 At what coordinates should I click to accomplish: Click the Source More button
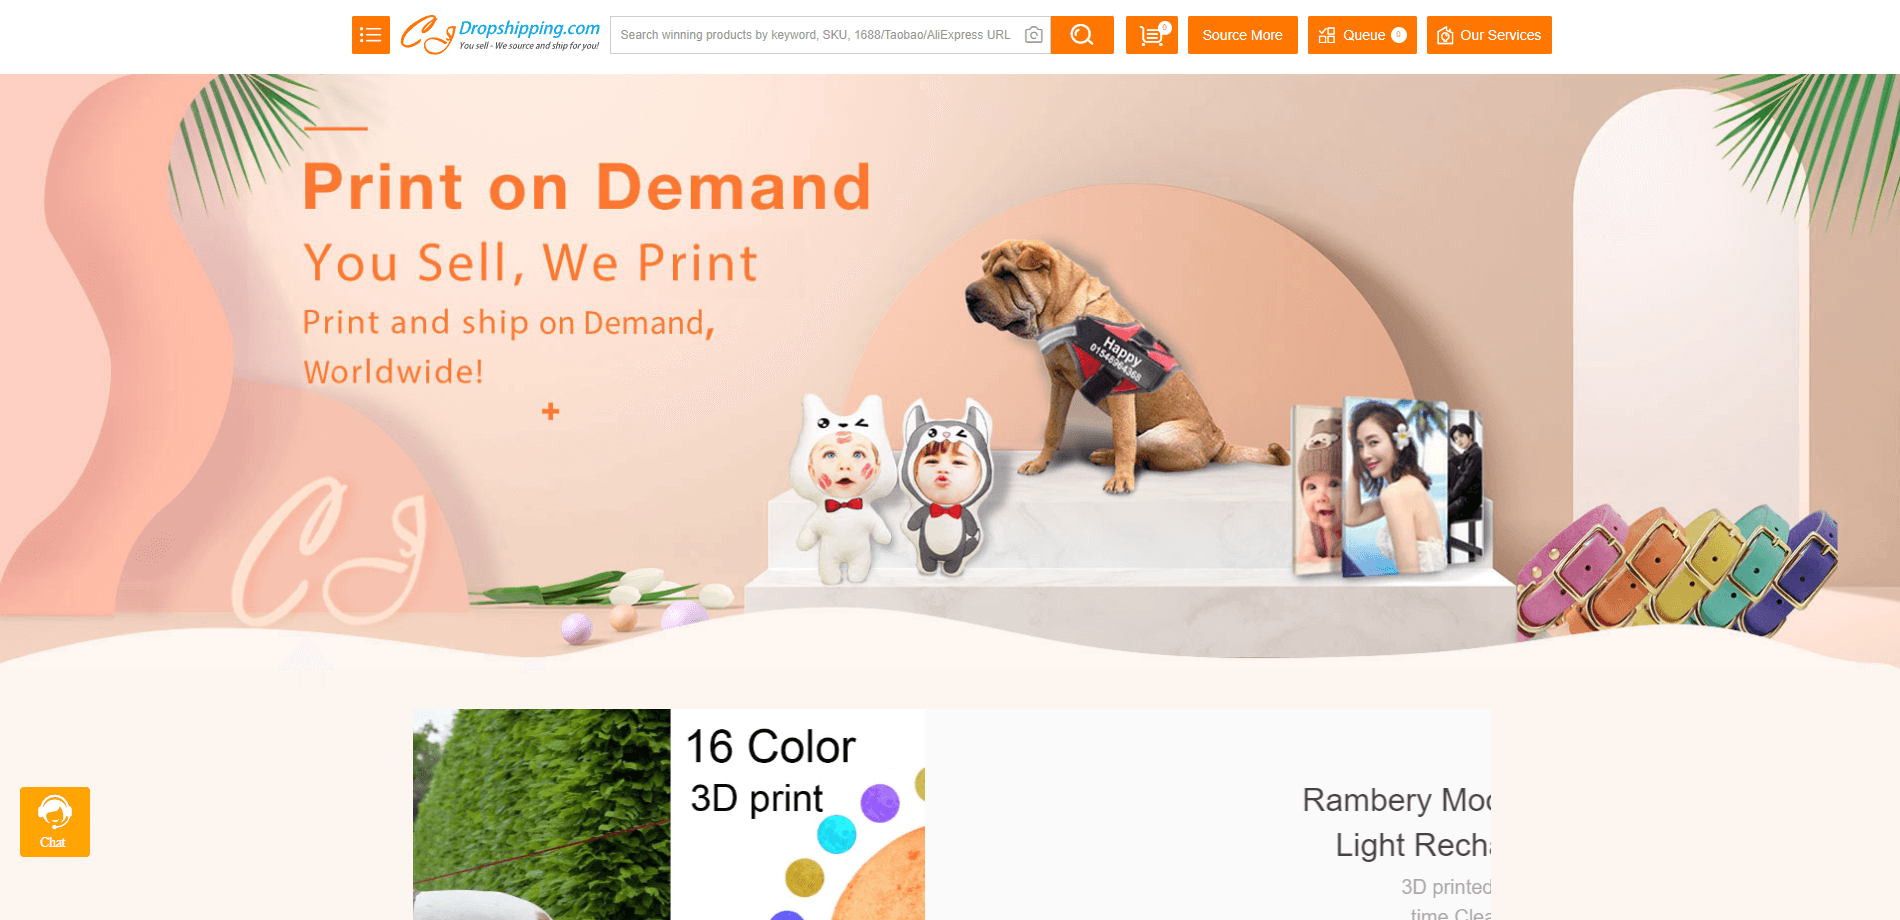point(1243,35)
